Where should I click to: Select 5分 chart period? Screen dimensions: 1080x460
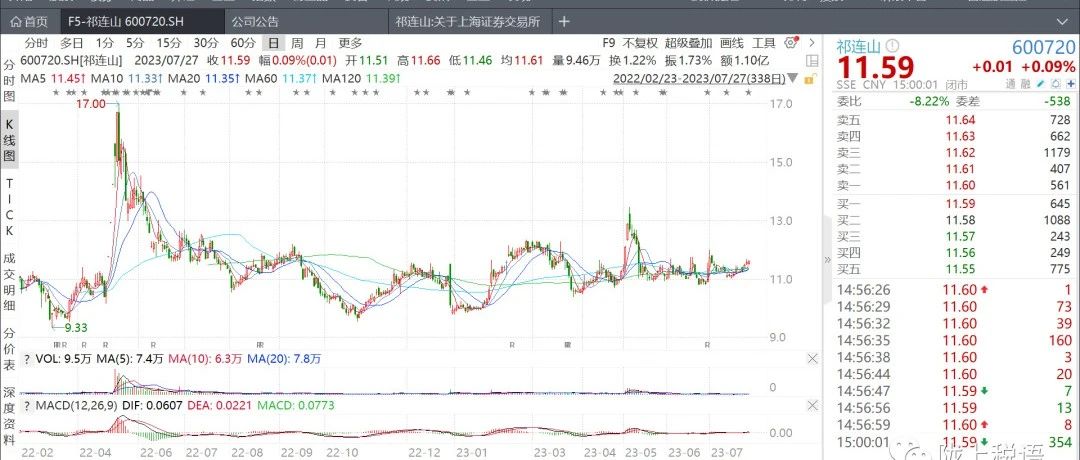click(x=135, y=43)
